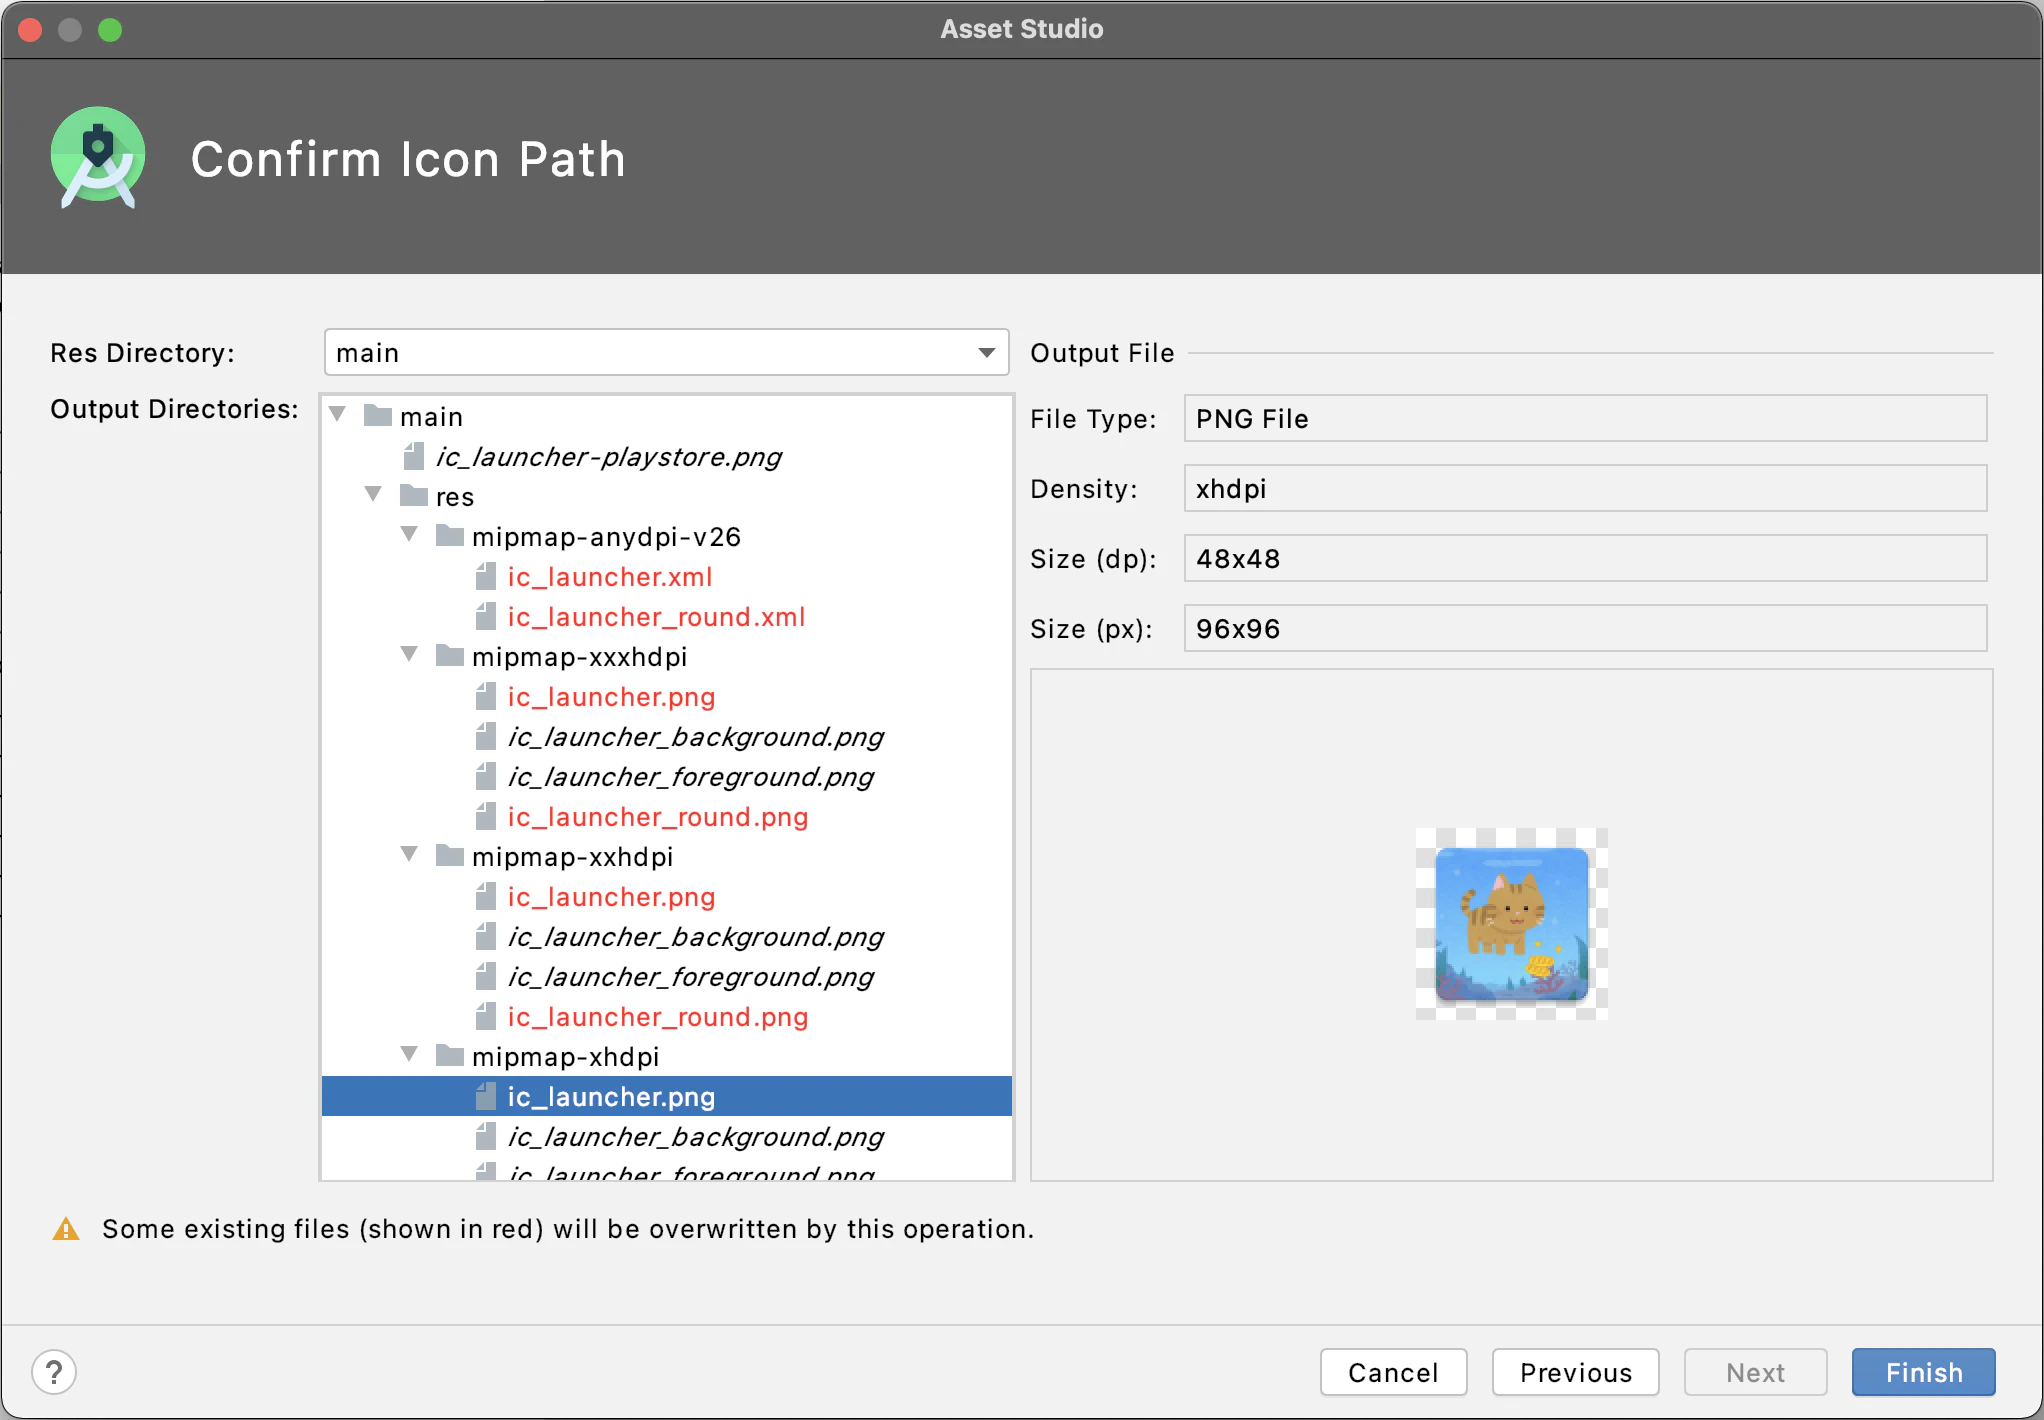Select ic_launcher.png under mipmap-xxxhdpi
The width and height of the screenshot is (2044, 1420).
point(611,697)
